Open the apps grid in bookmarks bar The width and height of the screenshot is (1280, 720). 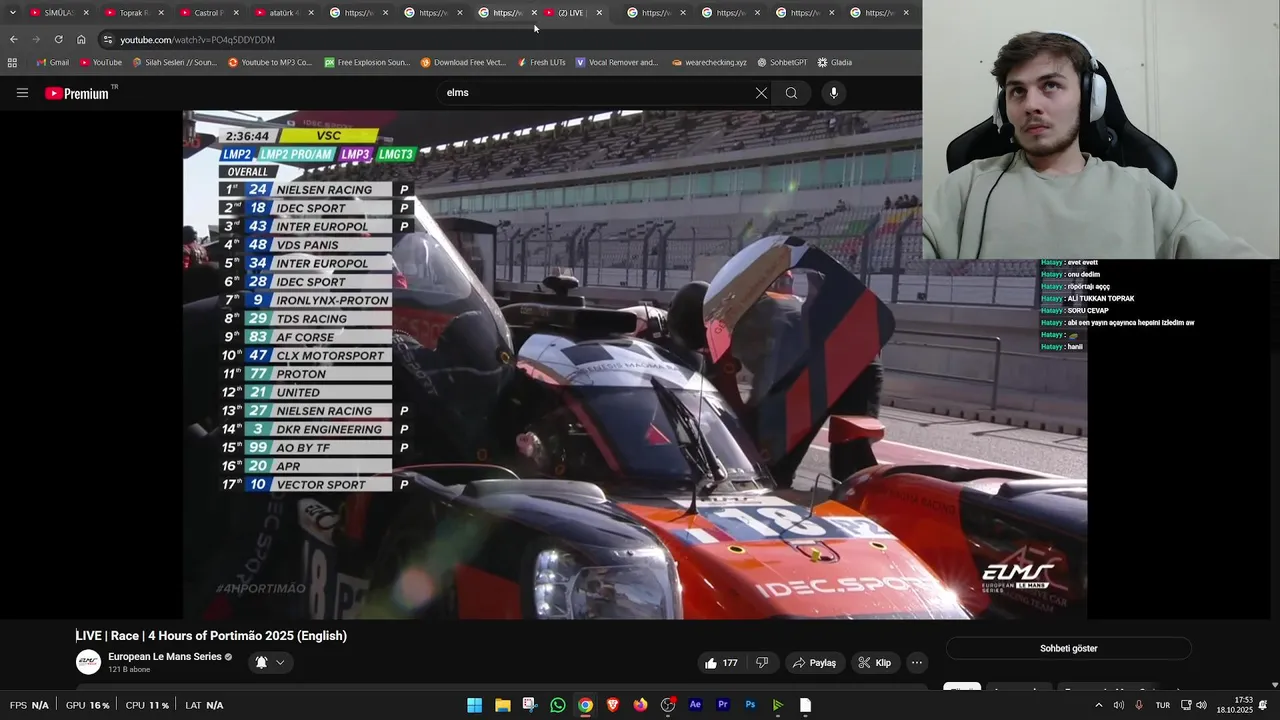12,62
